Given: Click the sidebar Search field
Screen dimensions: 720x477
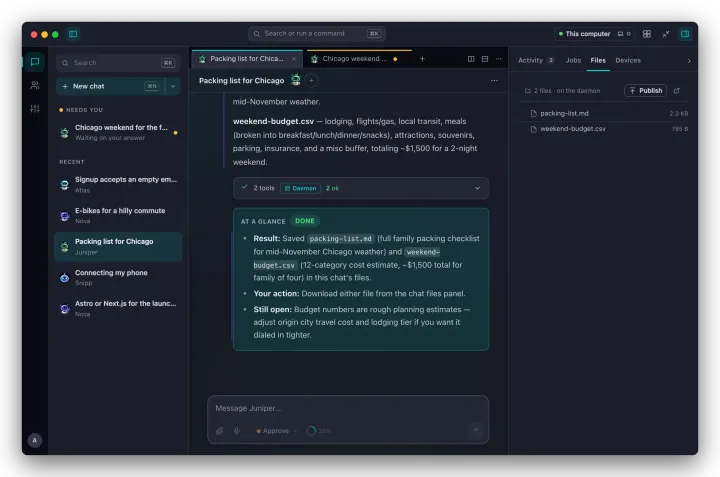Looking at the screenshot, I should [118, 63].
